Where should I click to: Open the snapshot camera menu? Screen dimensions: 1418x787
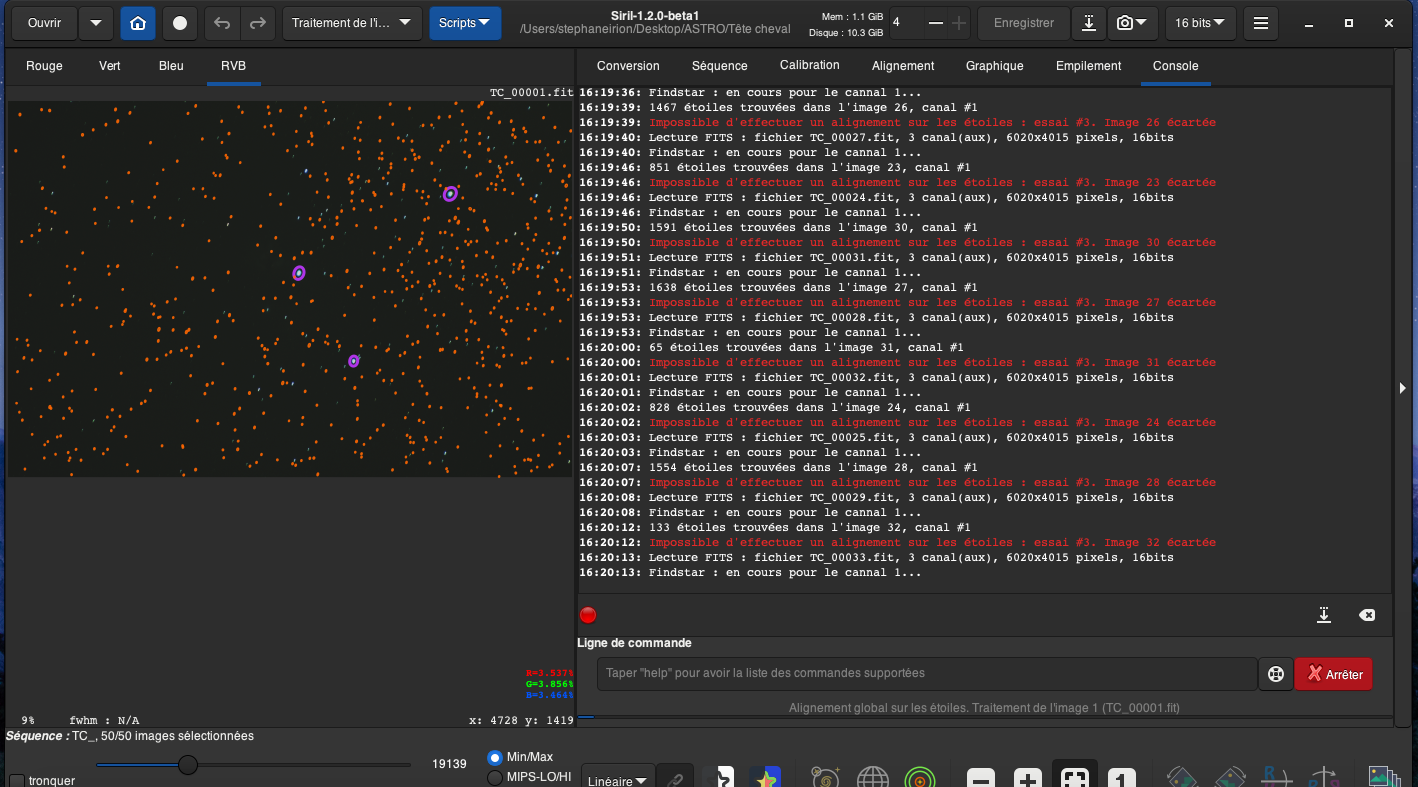click(1132, 23)
